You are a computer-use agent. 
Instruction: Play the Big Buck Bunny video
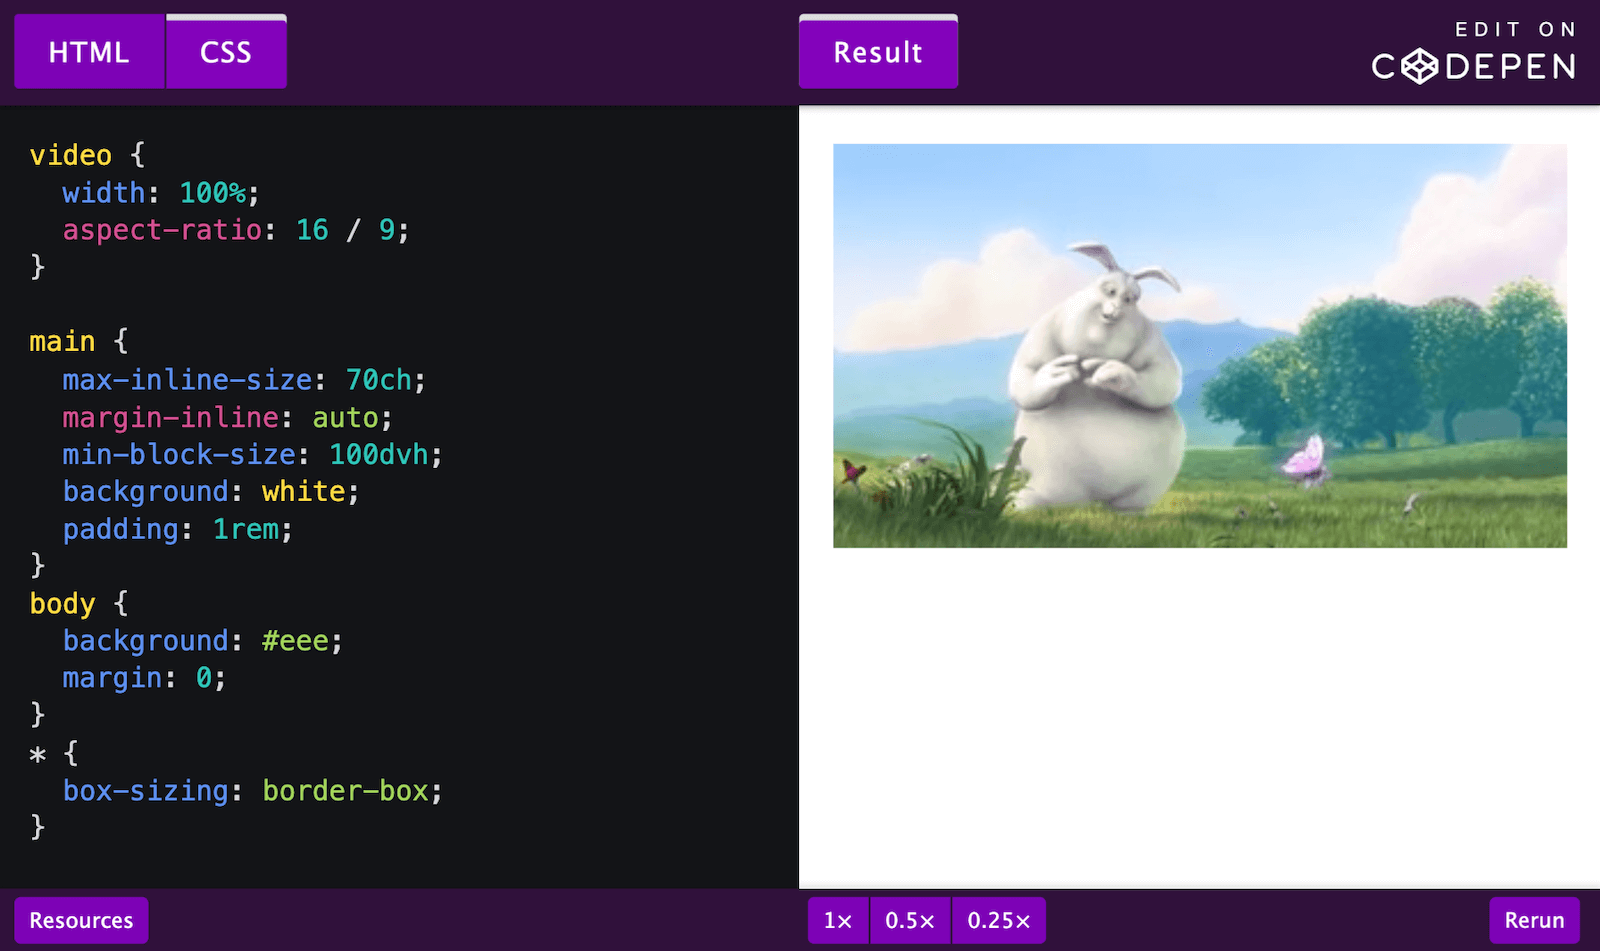[x=1200, y=343]
